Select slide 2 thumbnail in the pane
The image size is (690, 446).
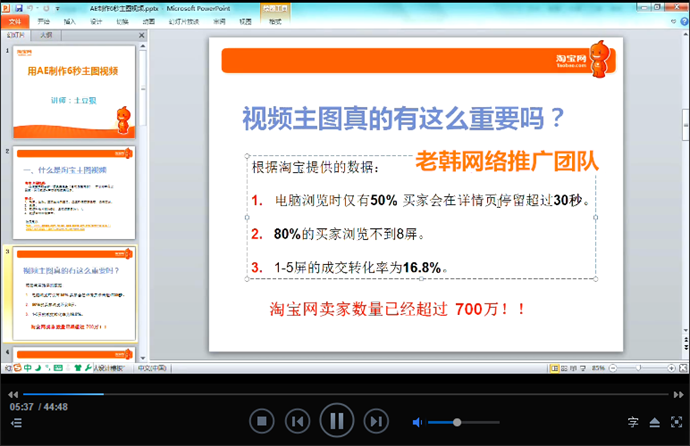(74, 193)
